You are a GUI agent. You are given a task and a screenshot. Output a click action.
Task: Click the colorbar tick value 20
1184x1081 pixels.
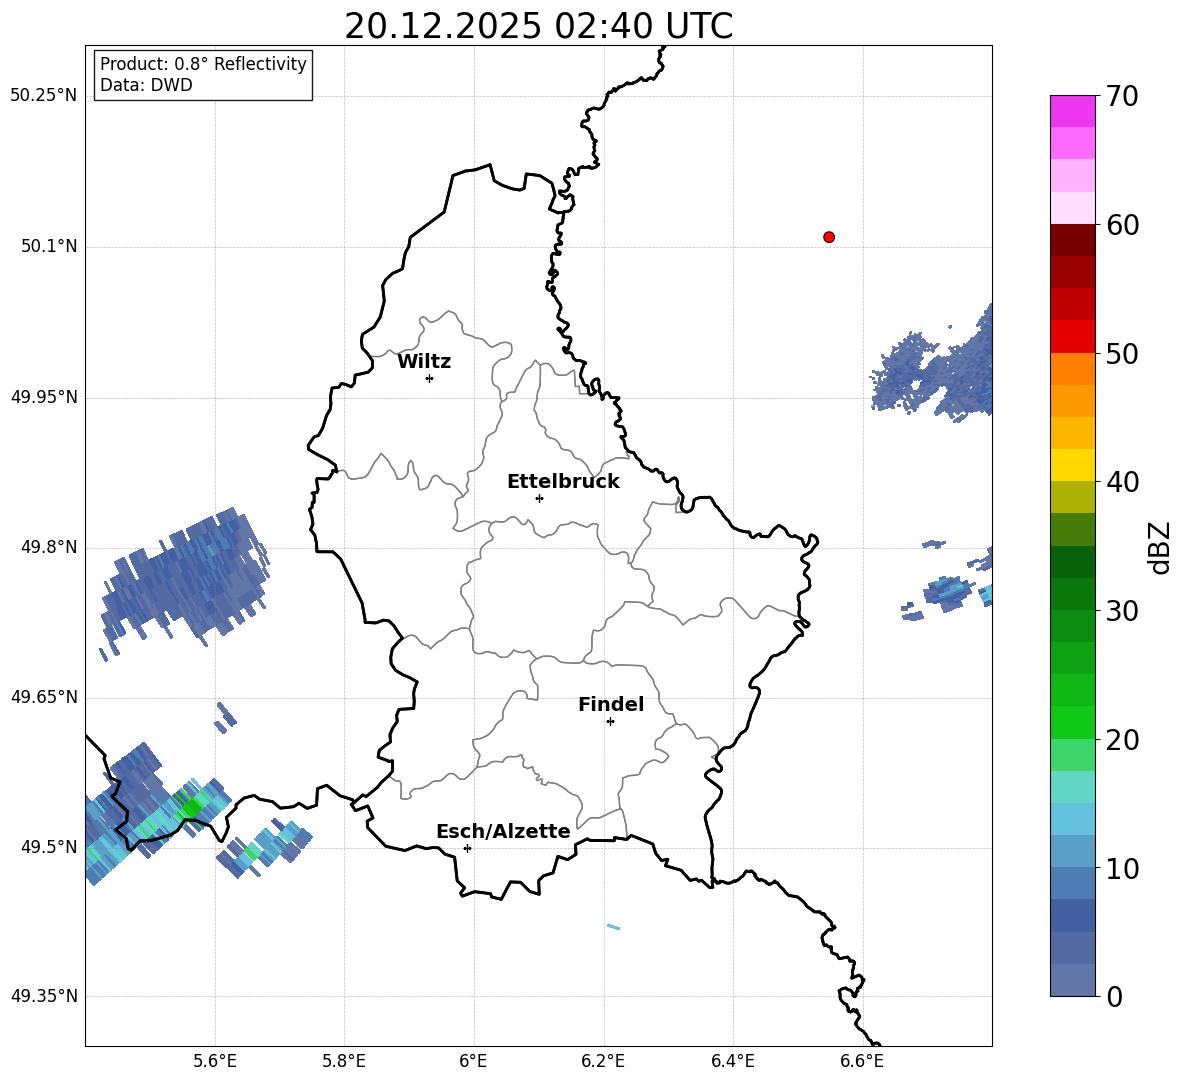(1122, 740)
